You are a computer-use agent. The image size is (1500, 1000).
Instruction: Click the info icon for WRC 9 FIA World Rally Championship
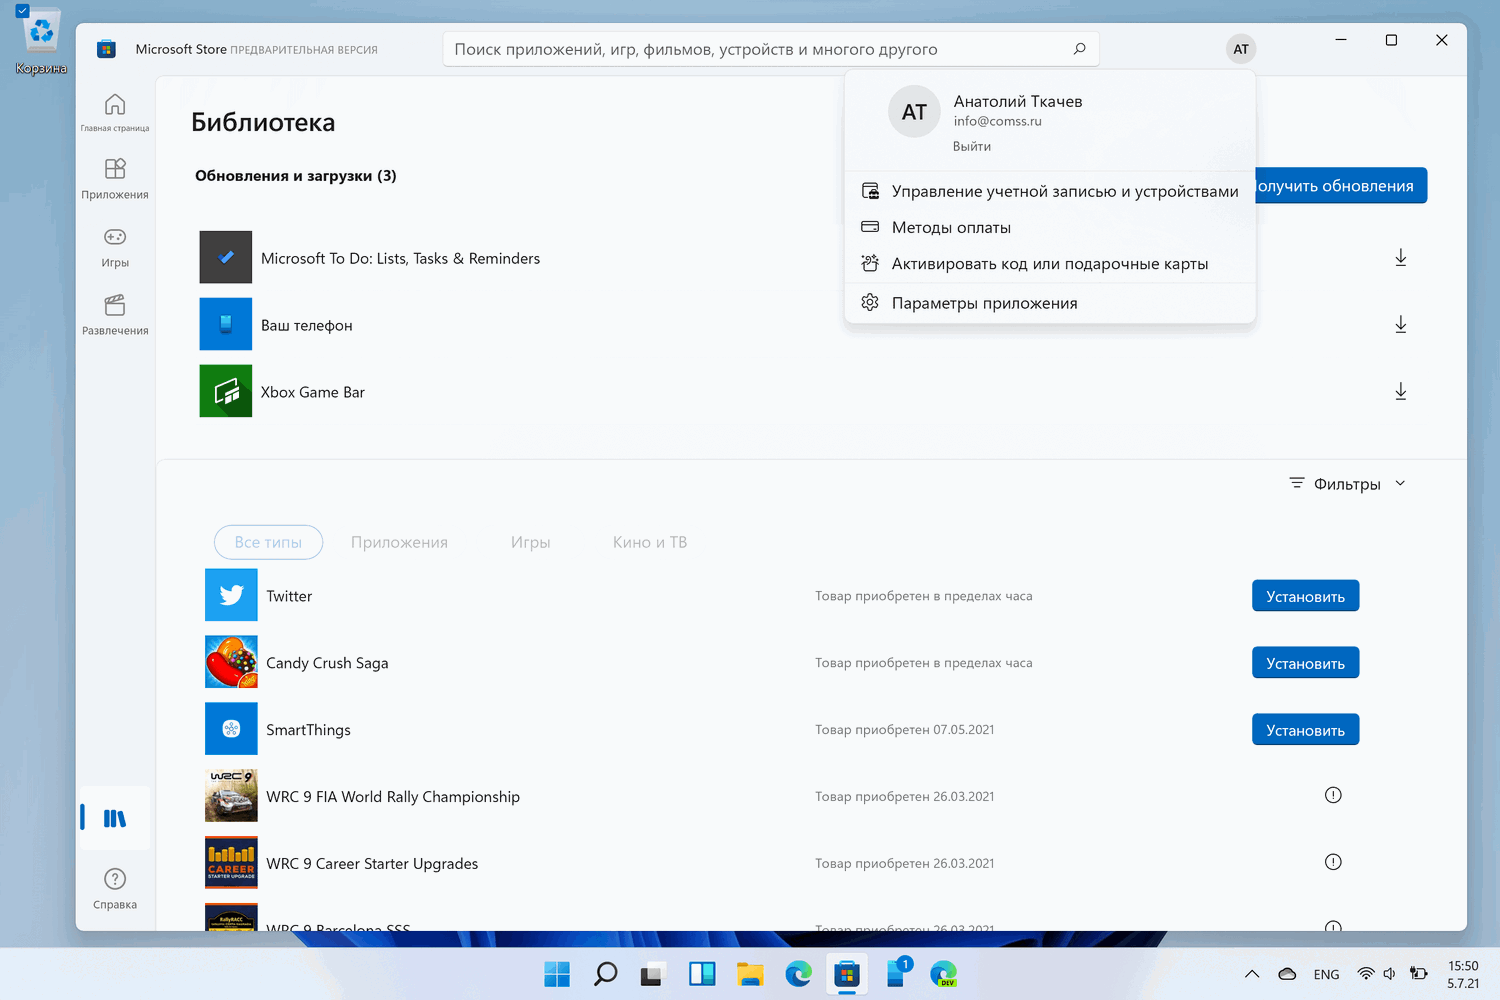(1333, 795)
